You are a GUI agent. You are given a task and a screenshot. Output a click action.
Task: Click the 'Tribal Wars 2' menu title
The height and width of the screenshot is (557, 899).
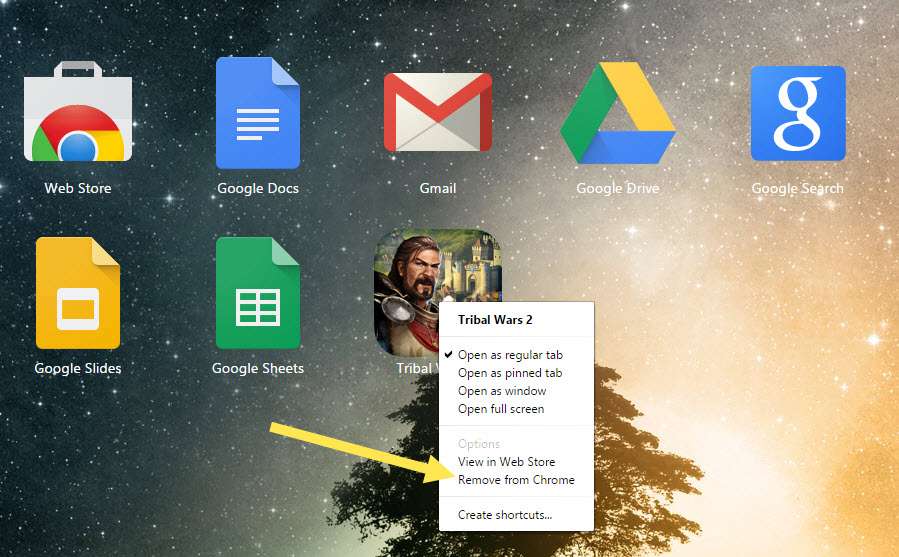[495, 321]
